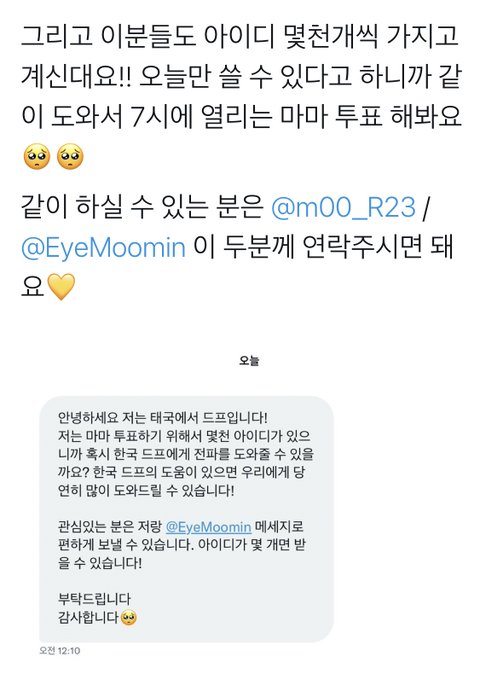Click the second pleading face emoji
480x680 pixels.
point(70,156)
